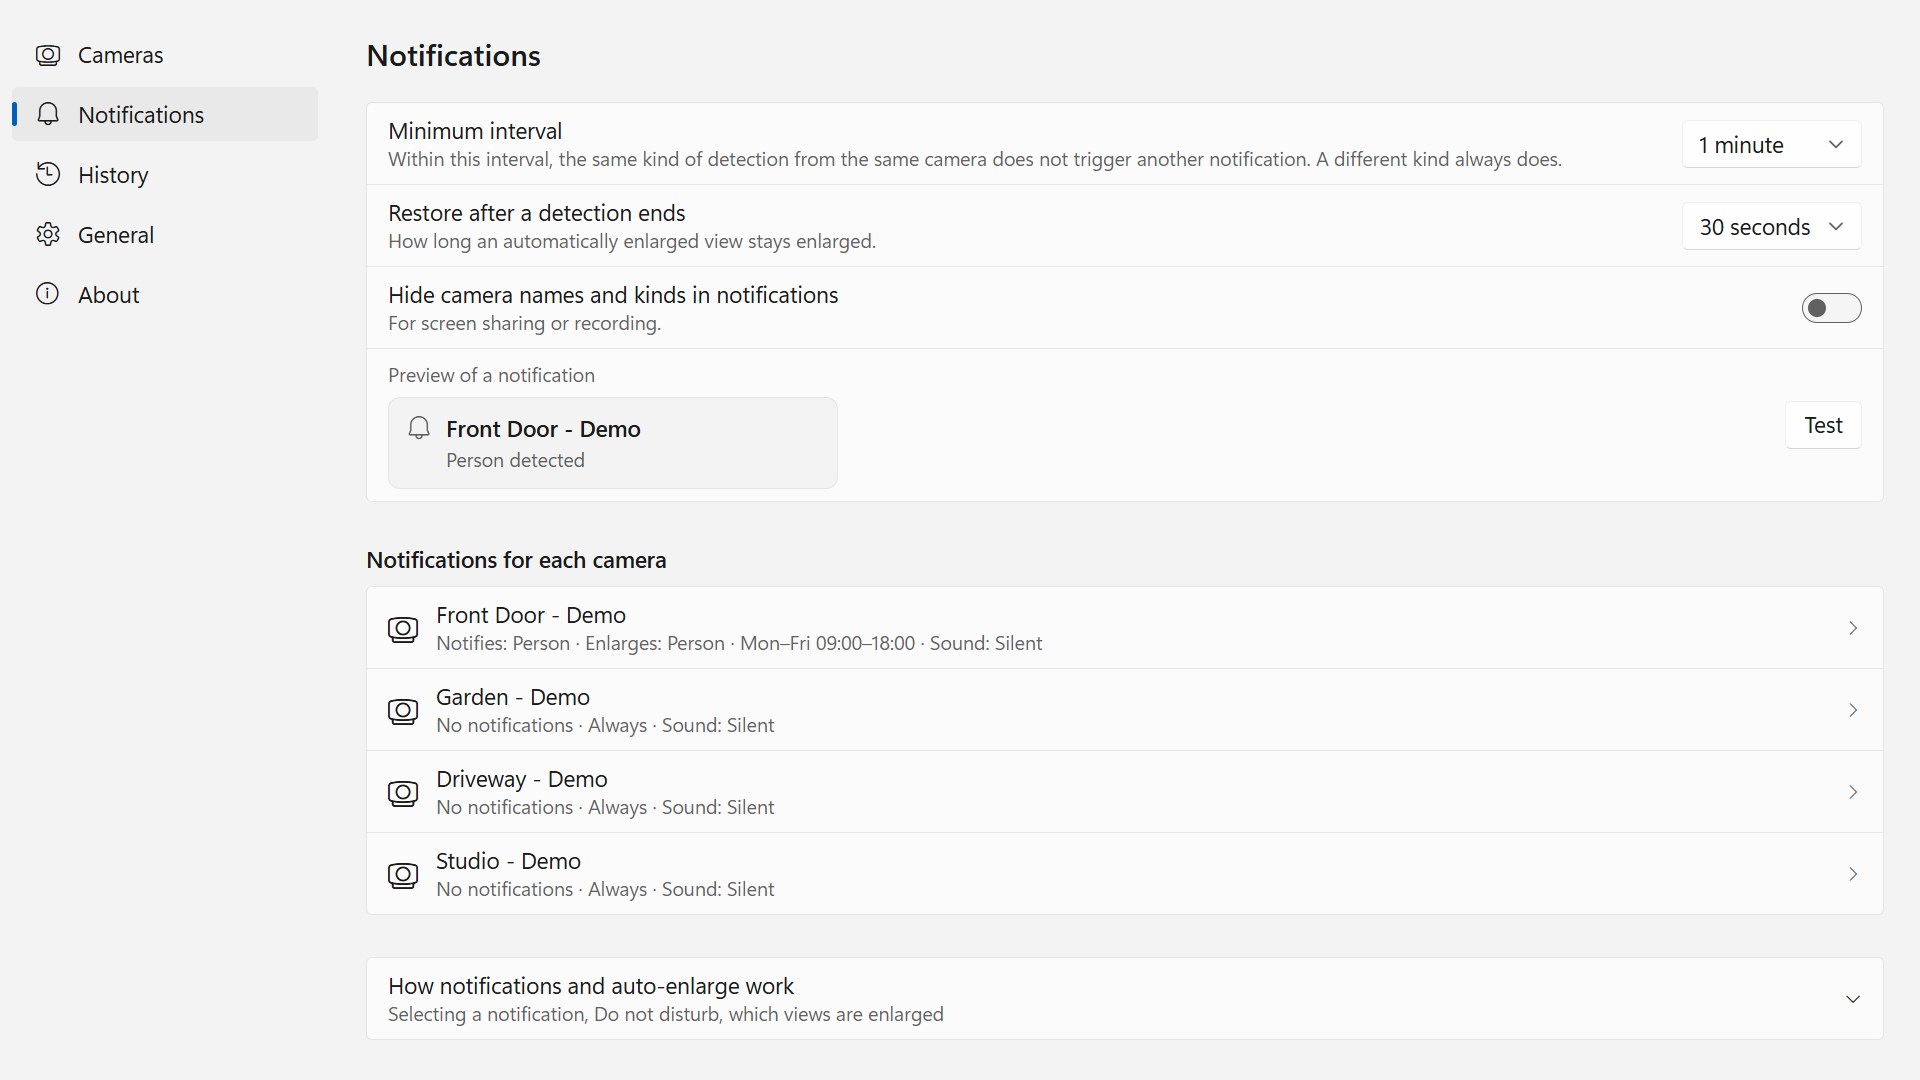The height and width of the screenshot is (1080, 1920).
Task: Click the Cameras sidebar icon
Action: click(48, 55)
